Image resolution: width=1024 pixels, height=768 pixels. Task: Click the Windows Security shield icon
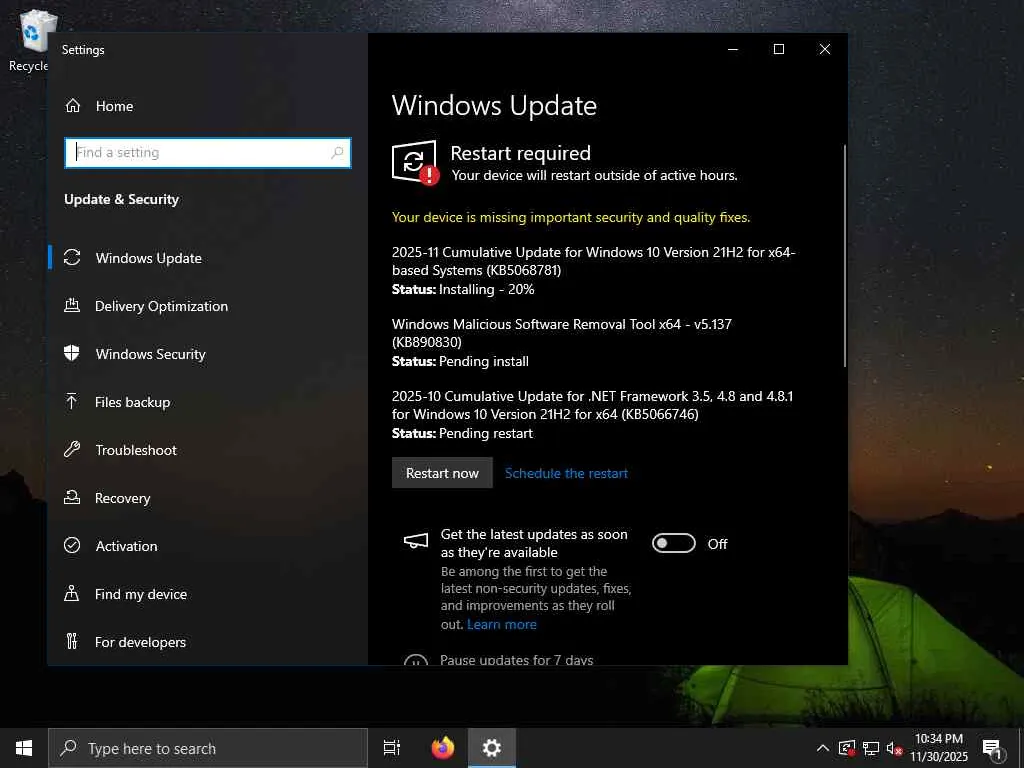pos(72,353)
